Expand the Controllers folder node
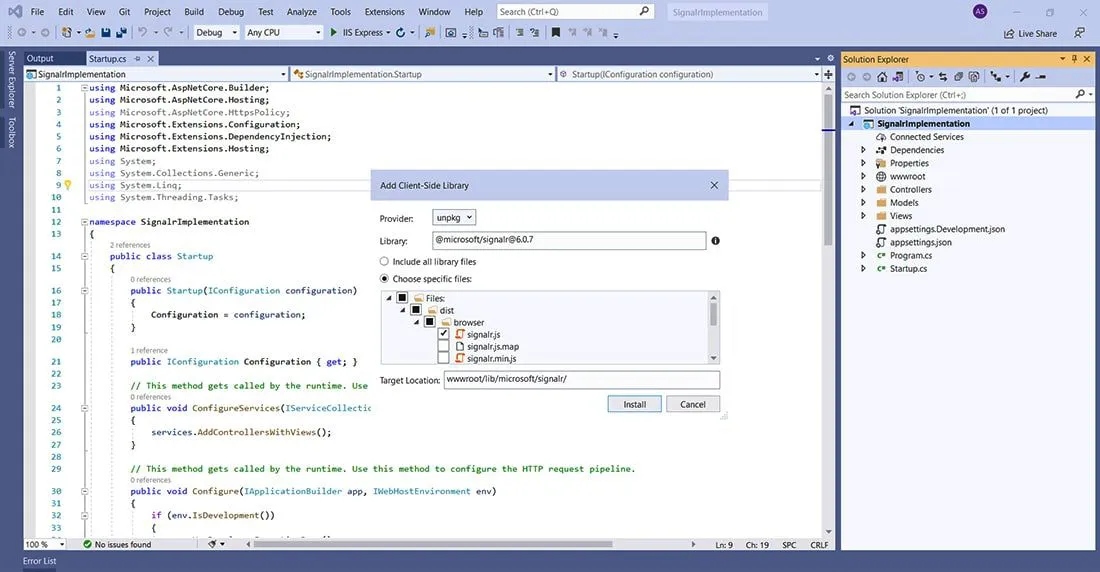The image size is (1100, 572). point(864,189)
